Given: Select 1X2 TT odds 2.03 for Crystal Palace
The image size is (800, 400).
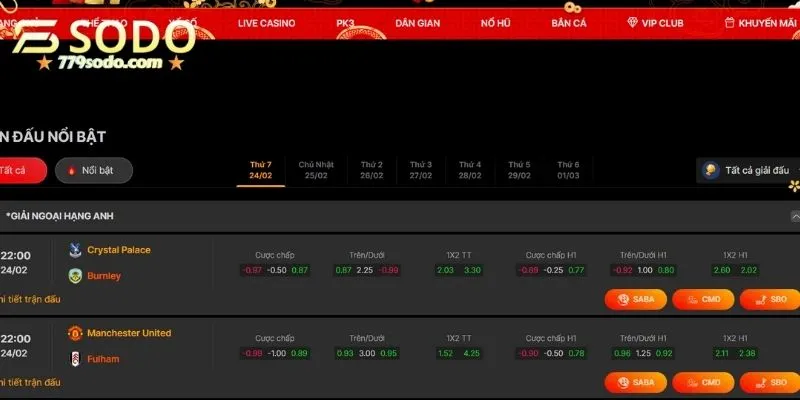Looking at the screenshot, I should [445, 270].
